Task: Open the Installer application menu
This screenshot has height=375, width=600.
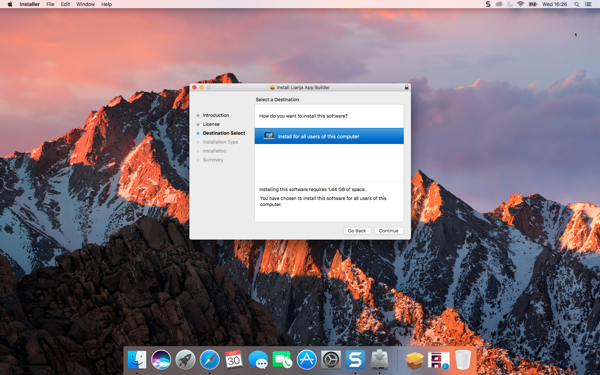Action: [29, 4]
